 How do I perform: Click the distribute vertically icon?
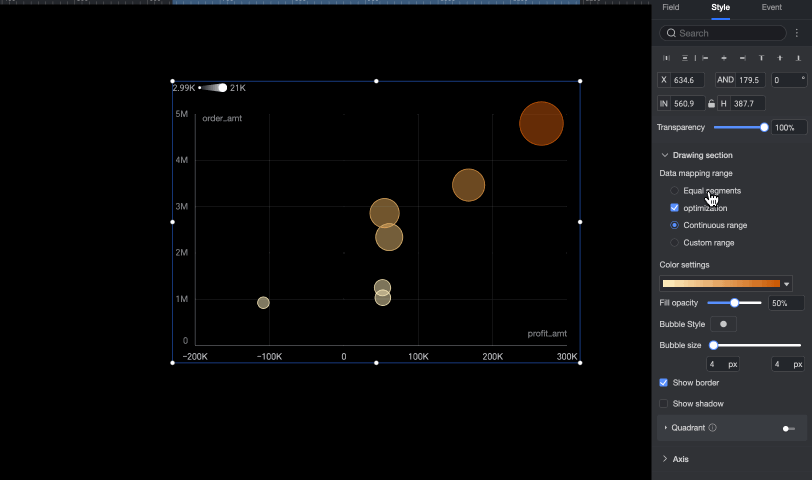685,58
